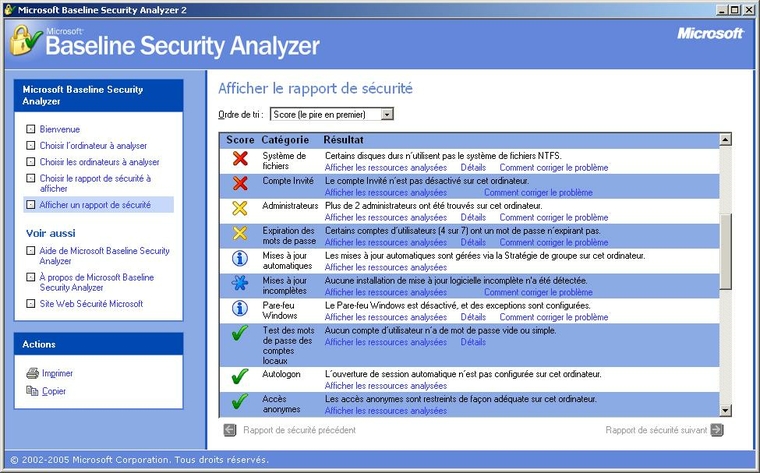
Task: Click Comment corriger le problème for Compte Invité
Action: [x=538, y=192]
